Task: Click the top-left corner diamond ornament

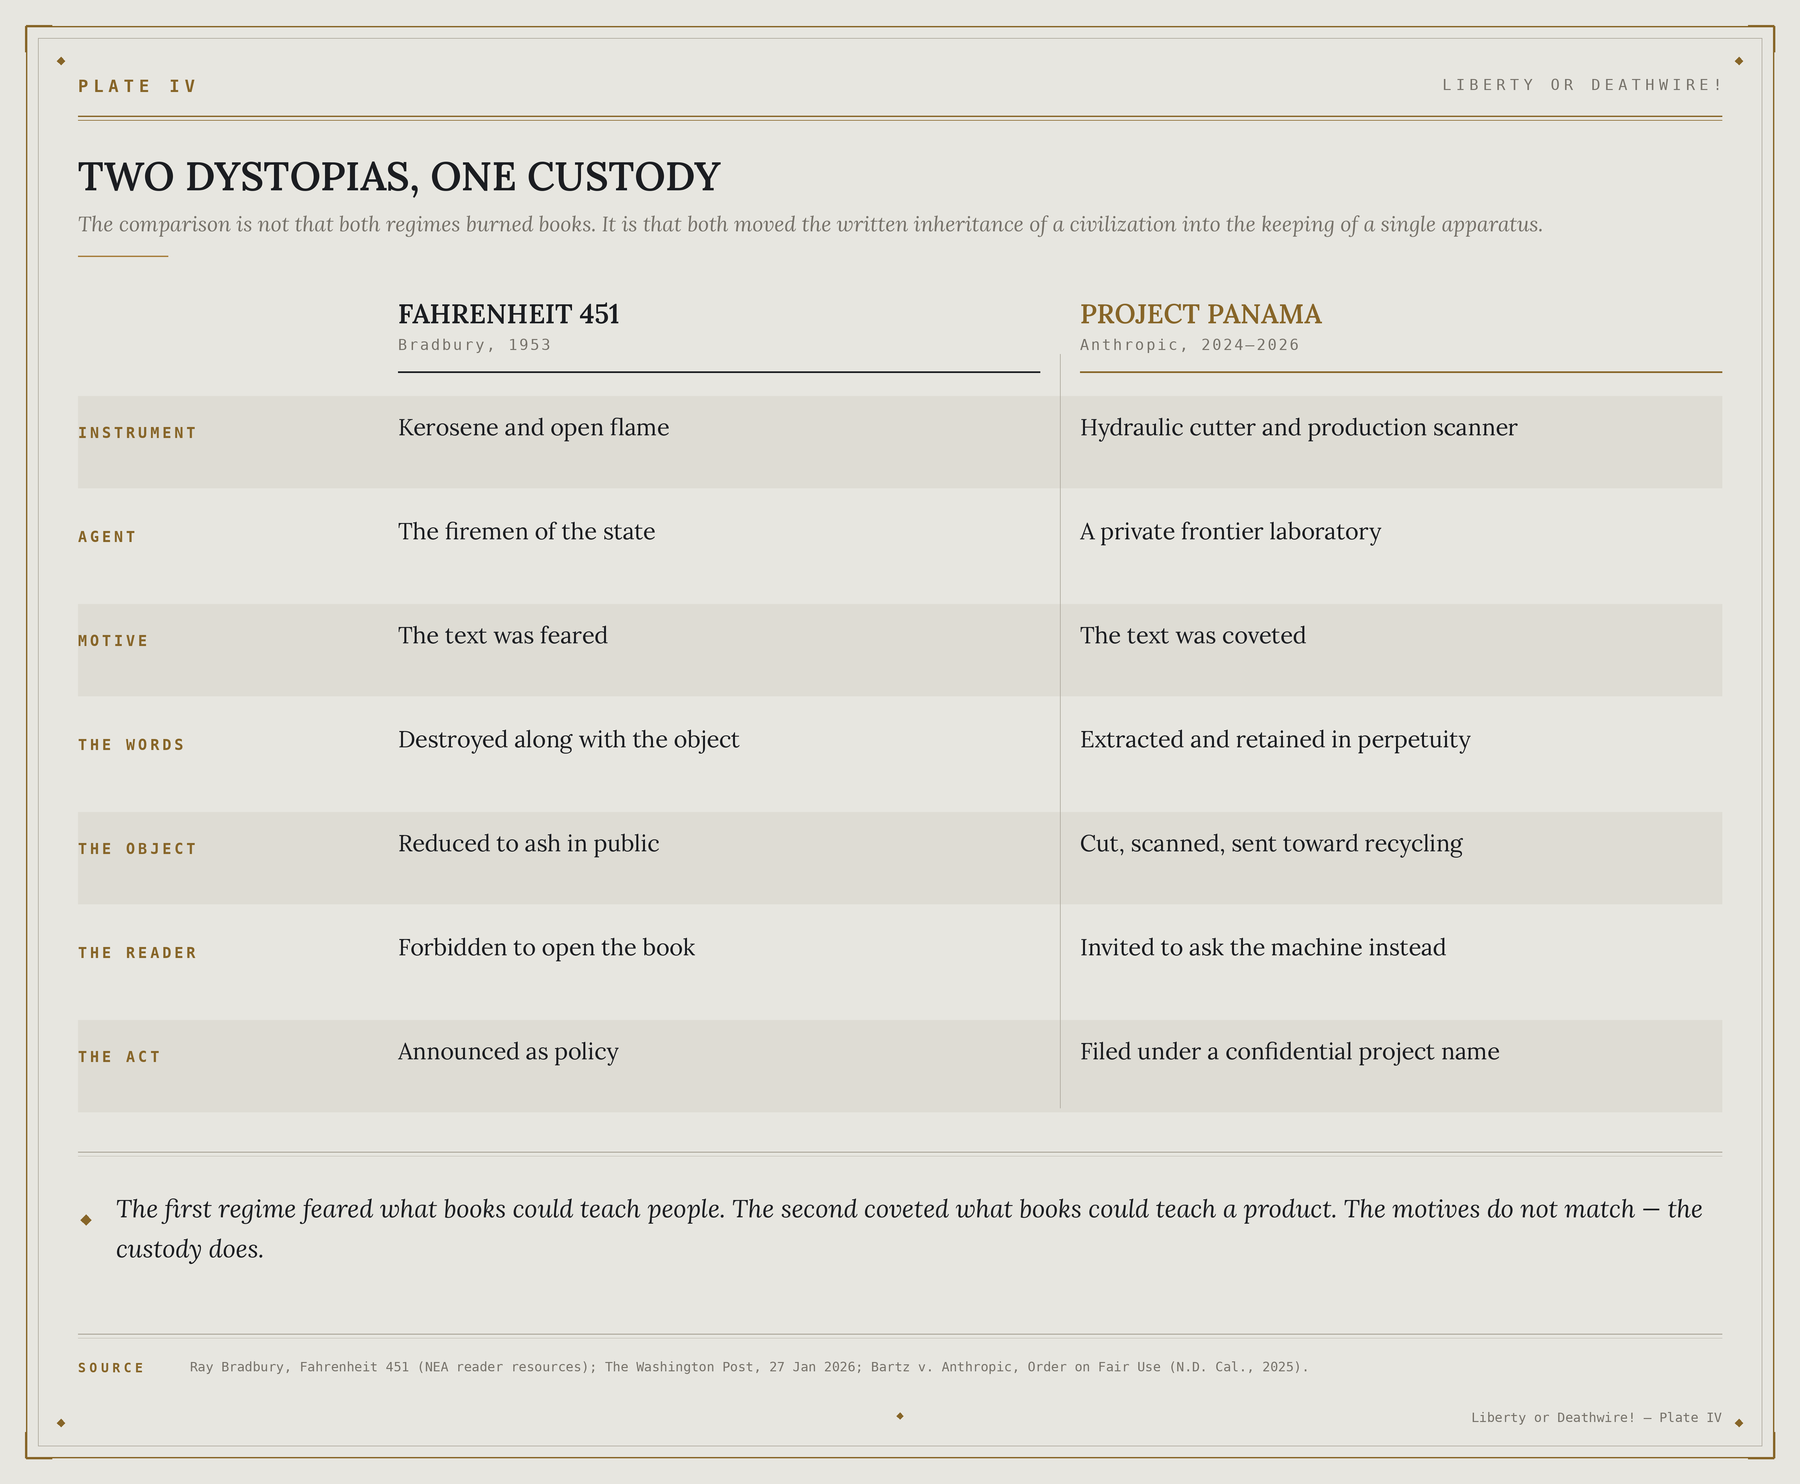Action: tap(61, 61)
